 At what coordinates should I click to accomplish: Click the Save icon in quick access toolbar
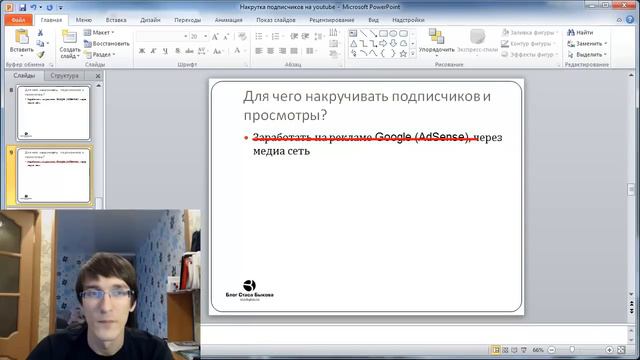click(x=23, y=7)
